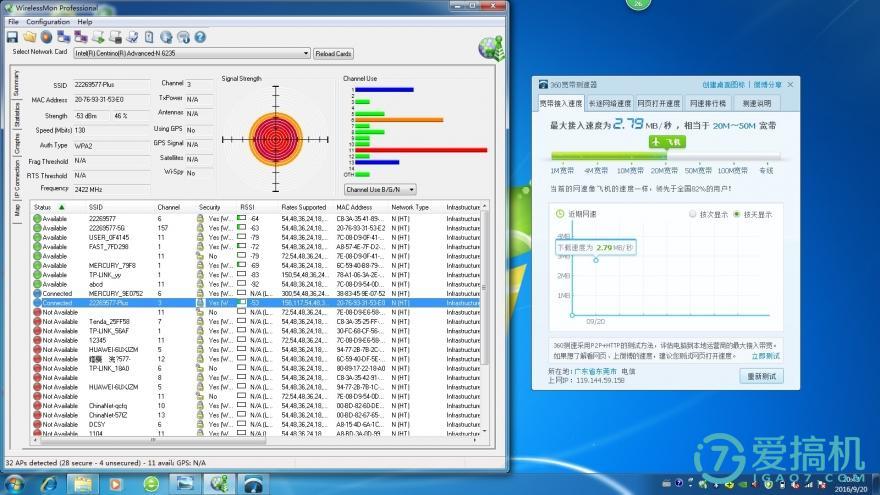The width and height of the screenshot is (880, 495).
Task: Click the blue globe toolbar icon
Action: coord(166,37)
